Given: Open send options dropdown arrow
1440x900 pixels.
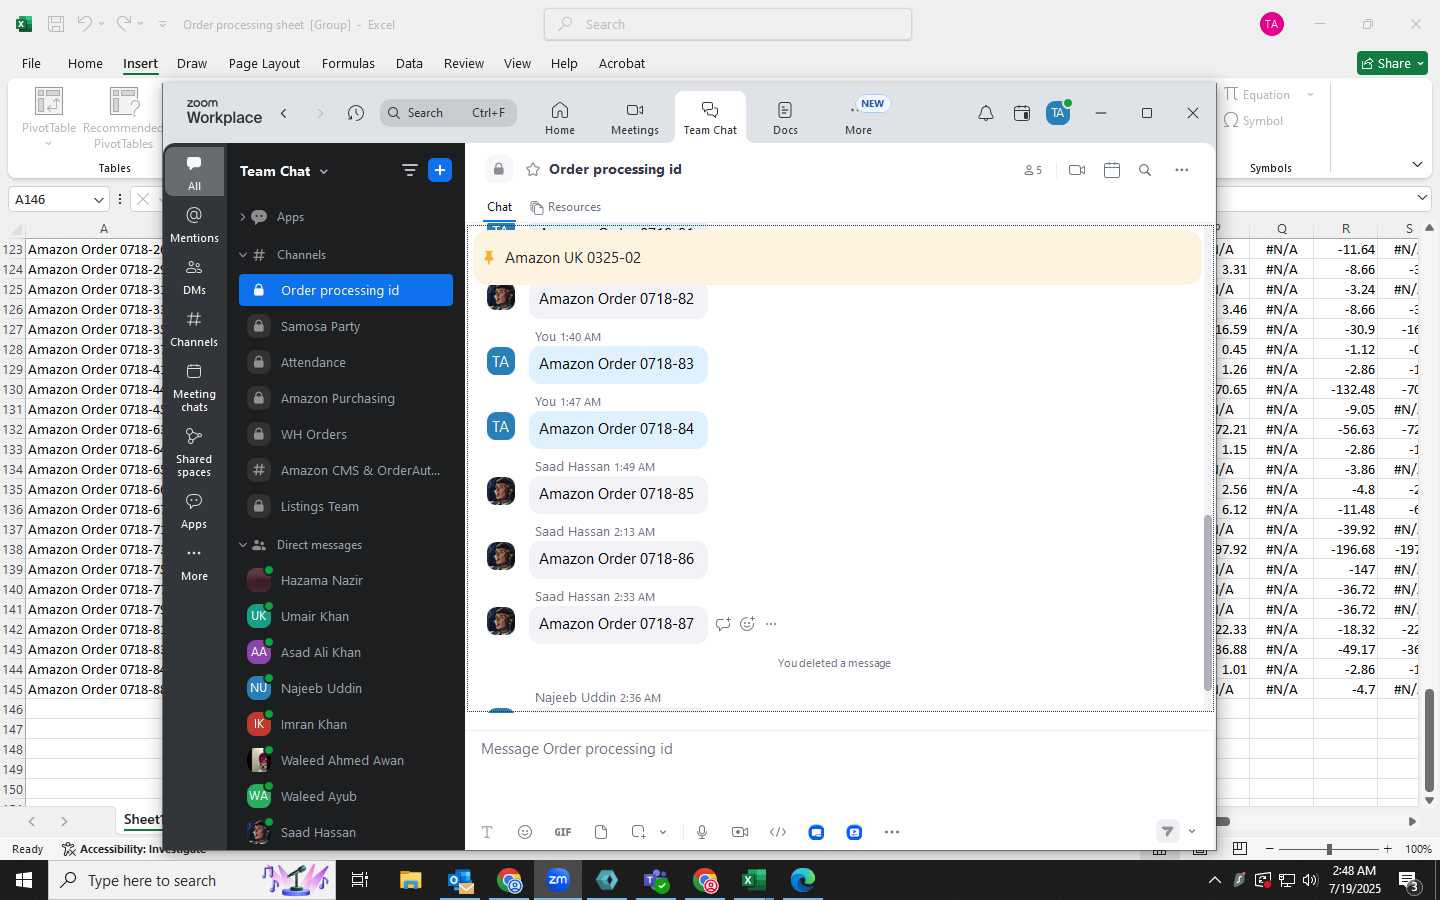Looking at the screenshot, I should coord(1192,832).
